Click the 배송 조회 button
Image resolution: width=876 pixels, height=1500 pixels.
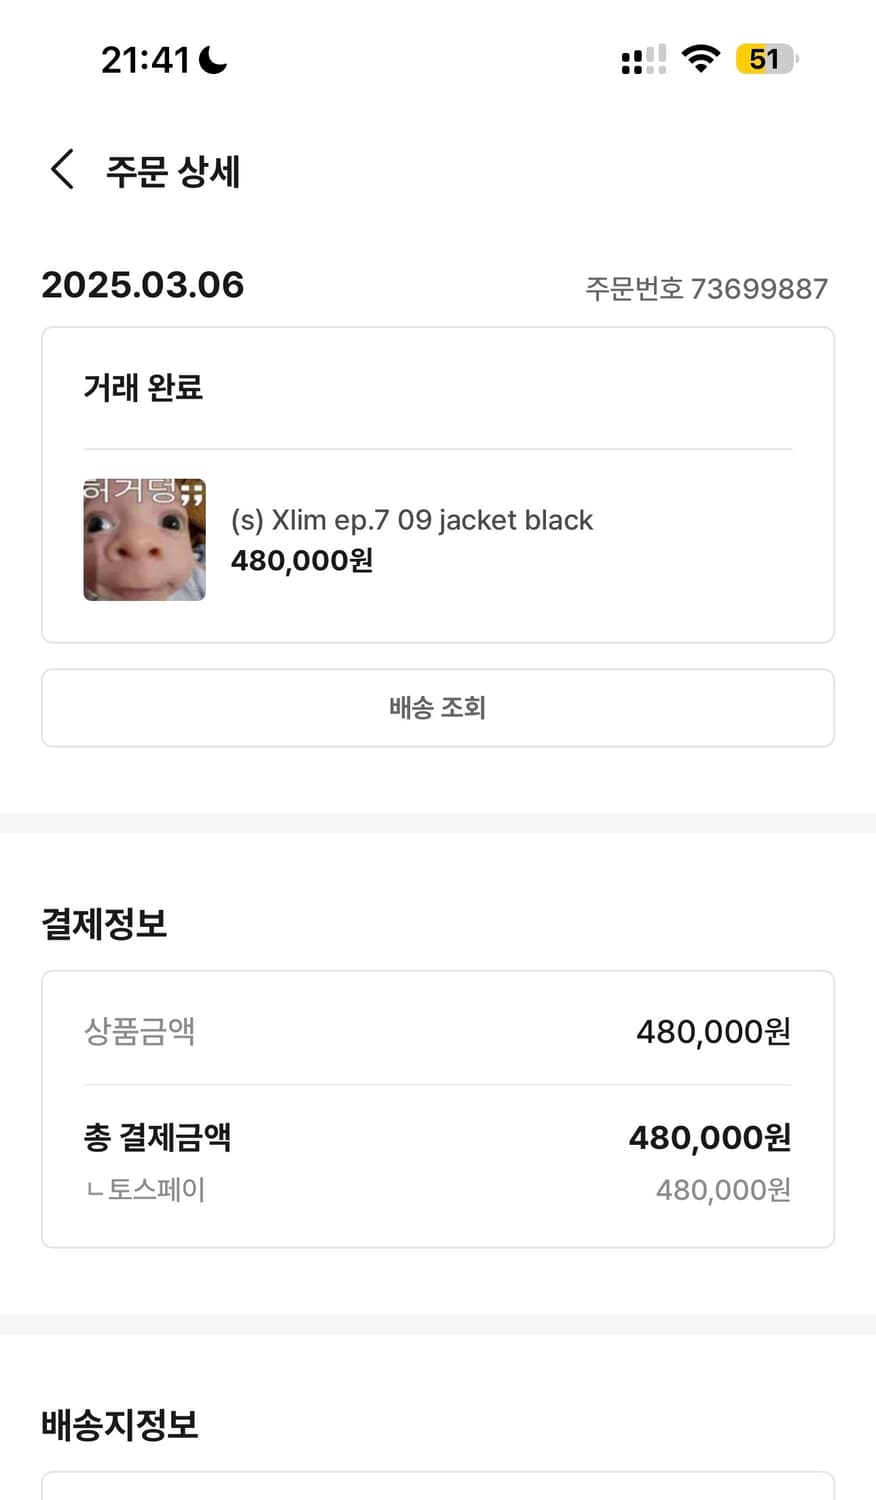(438, 708)
